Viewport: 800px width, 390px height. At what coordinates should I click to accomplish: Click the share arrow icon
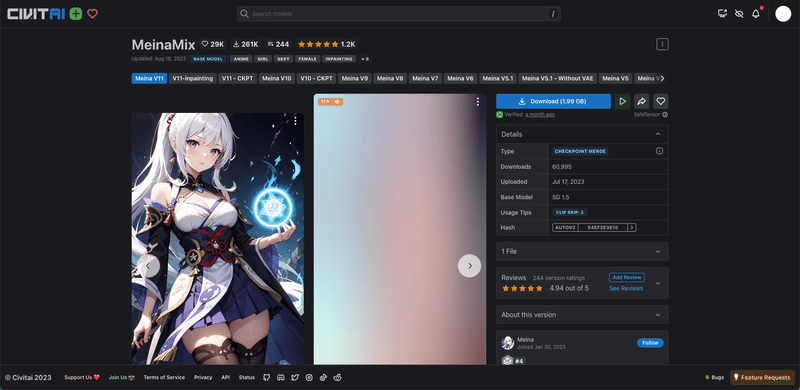(642, 101)
